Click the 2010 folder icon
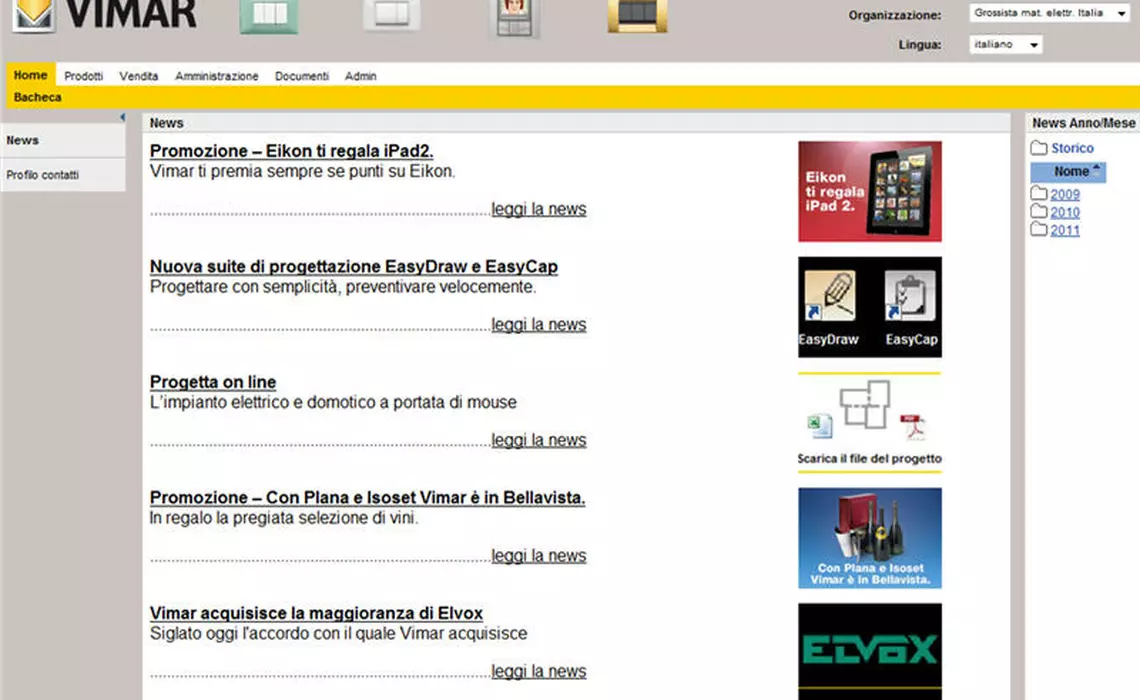Viewport: 1140px width, 700px height. click(x=1039, y=212)
